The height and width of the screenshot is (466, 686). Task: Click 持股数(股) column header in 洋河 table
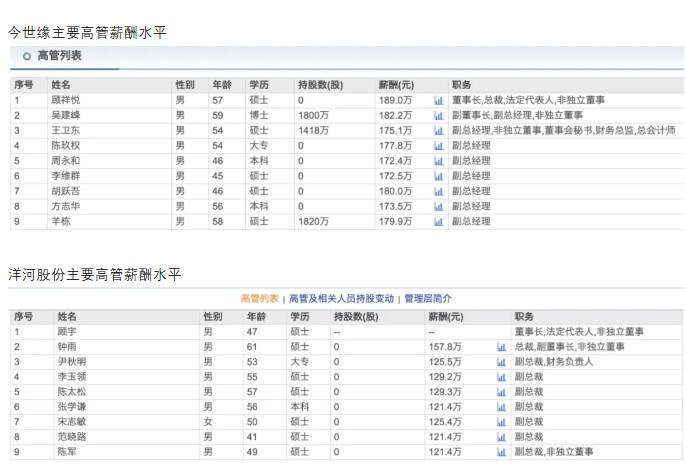pos(355,317)
